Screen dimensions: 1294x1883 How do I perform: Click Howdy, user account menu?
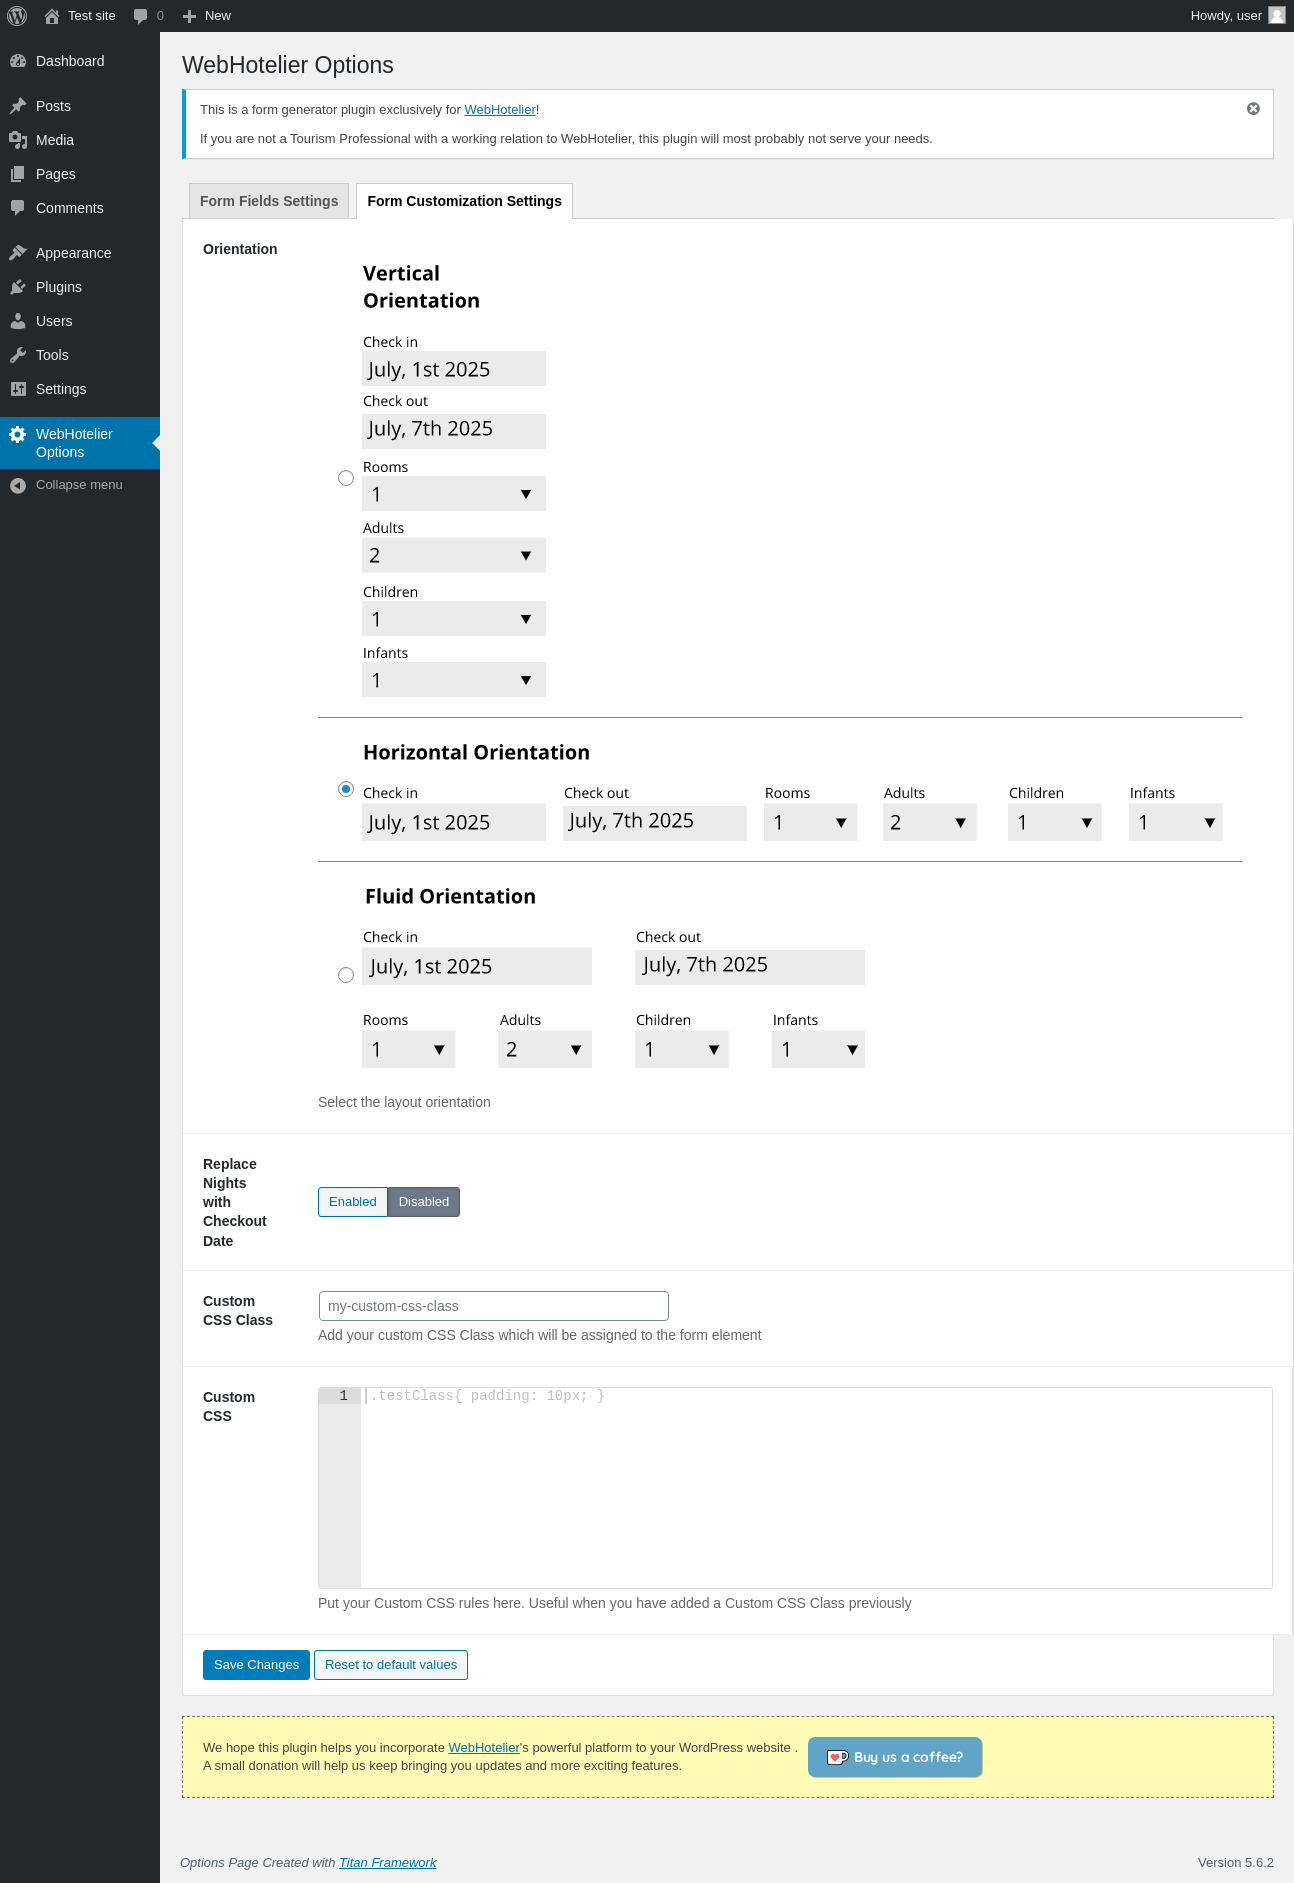[1237, 16]
